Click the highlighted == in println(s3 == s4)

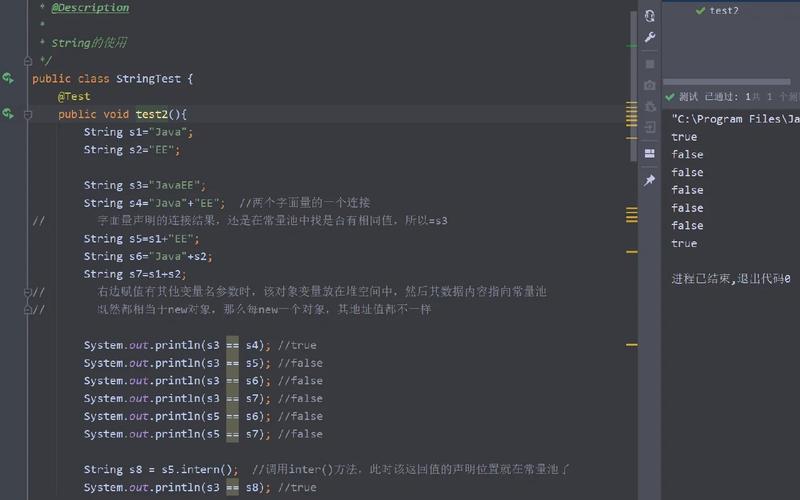[232, 345]
